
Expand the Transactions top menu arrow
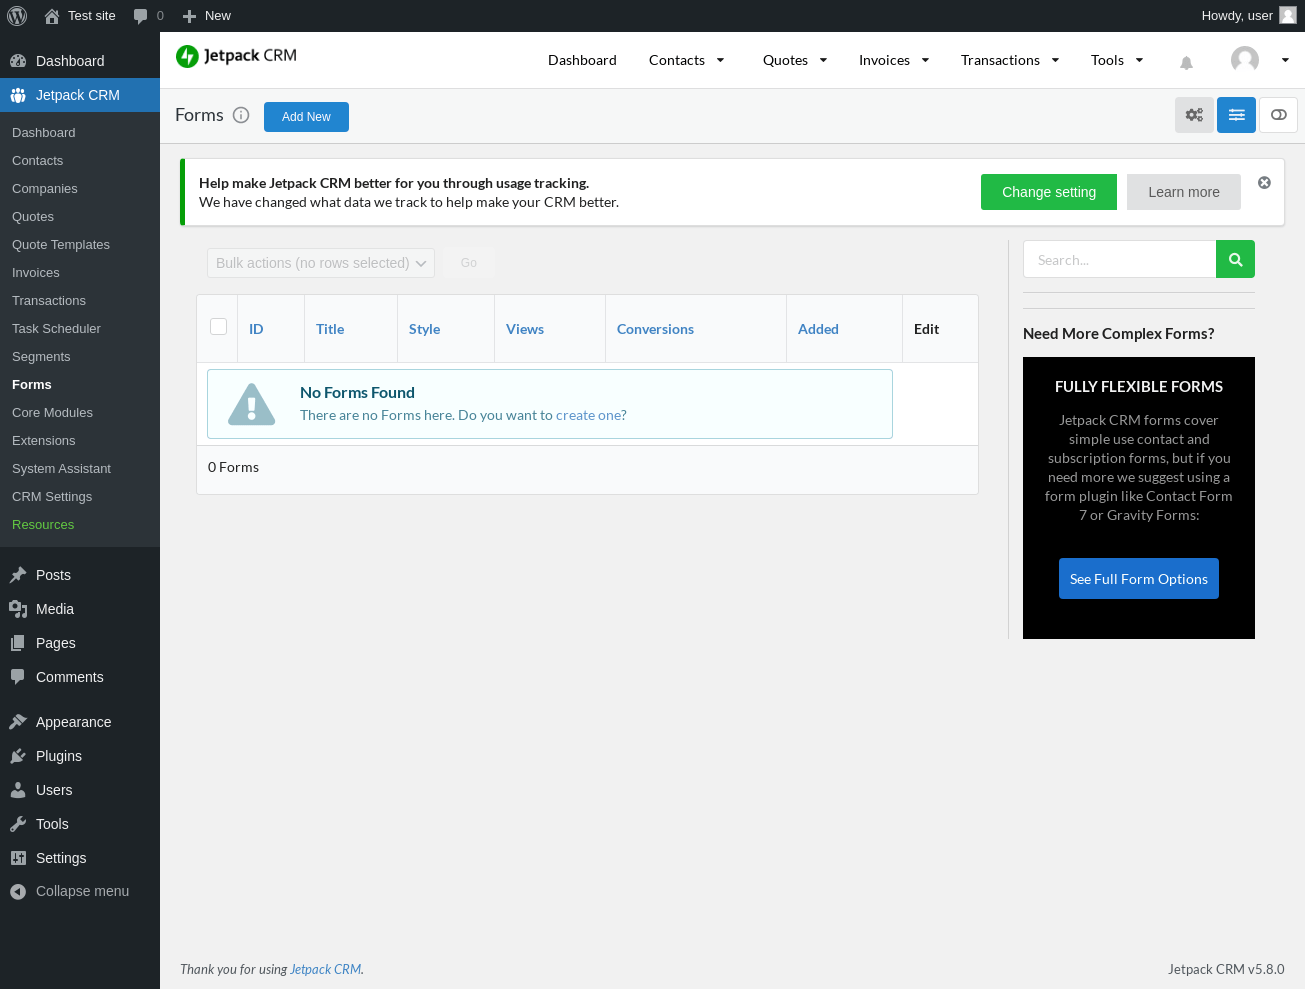(1055, 60)
